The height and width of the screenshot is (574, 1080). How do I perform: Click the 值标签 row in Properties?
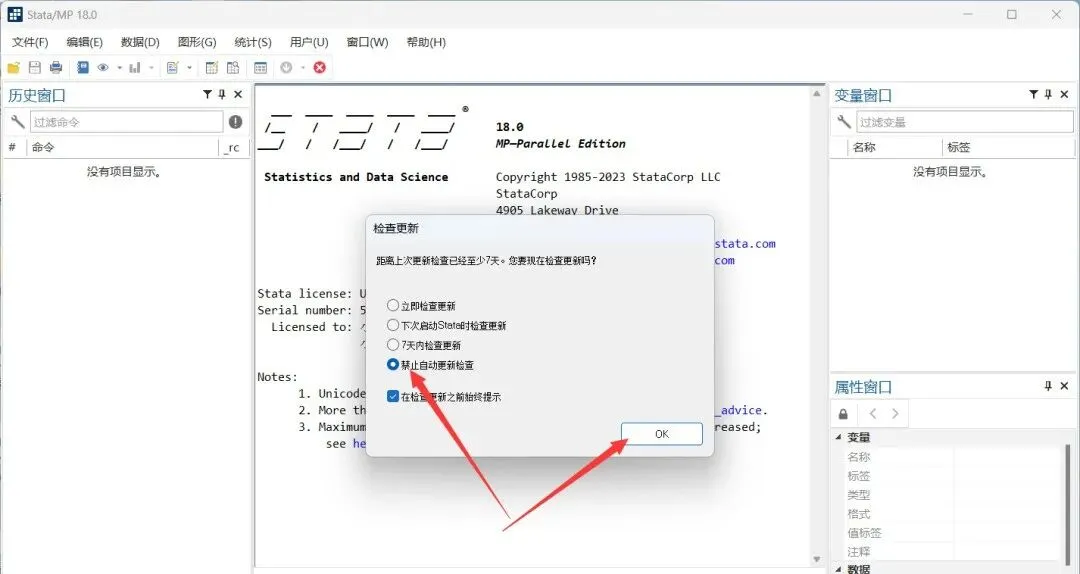point(951,533)
